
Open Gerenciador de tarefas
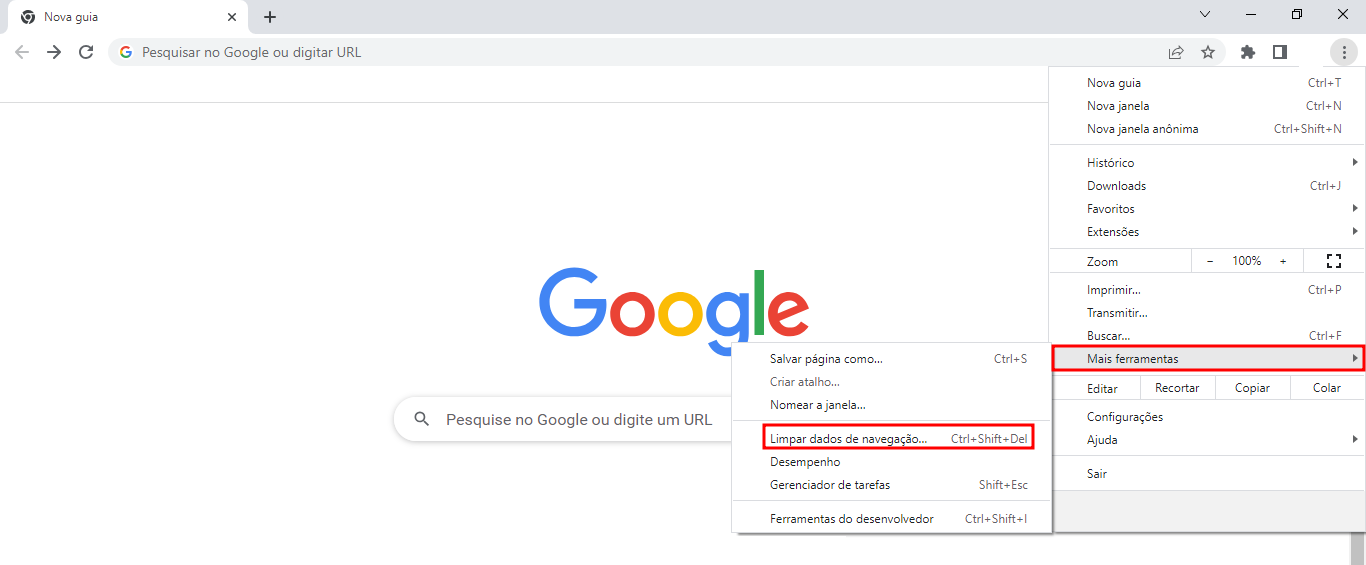(892, 485)
